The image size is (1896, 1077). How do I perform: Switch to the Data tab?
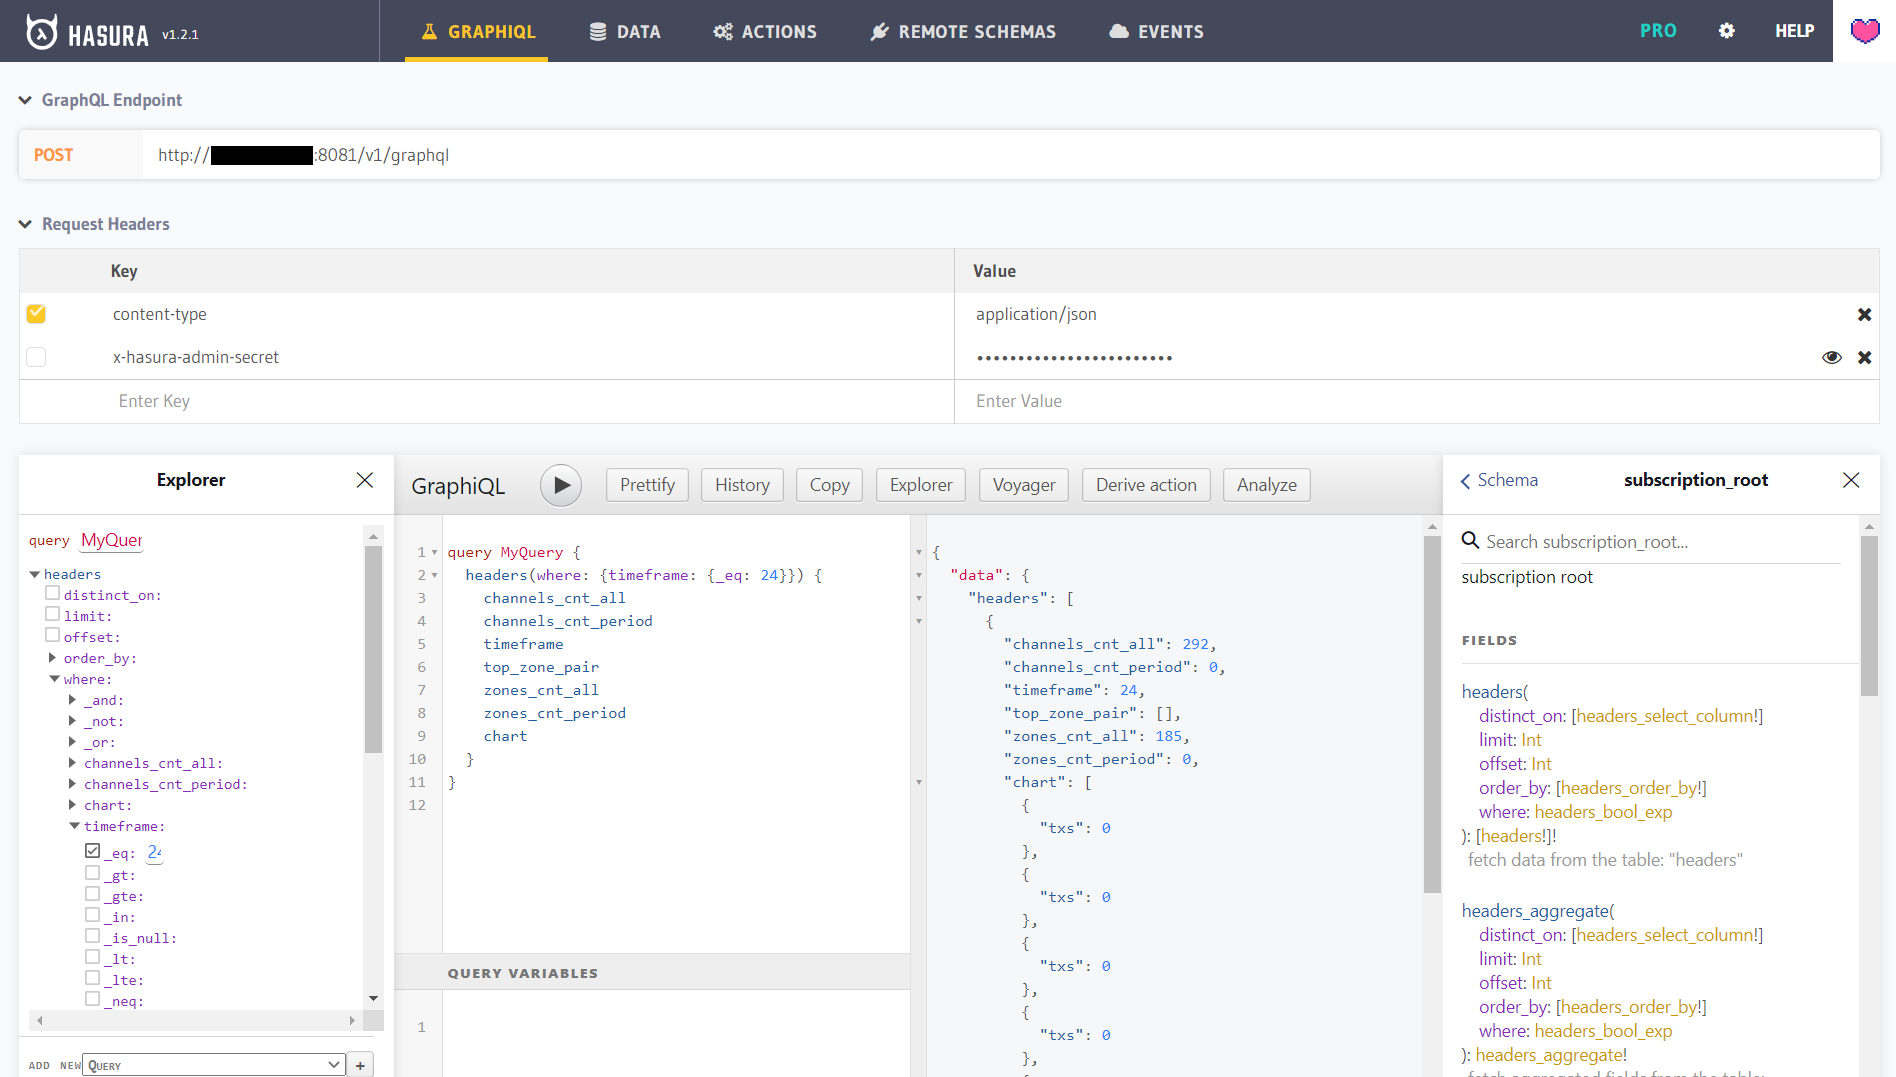click(625, 32)
